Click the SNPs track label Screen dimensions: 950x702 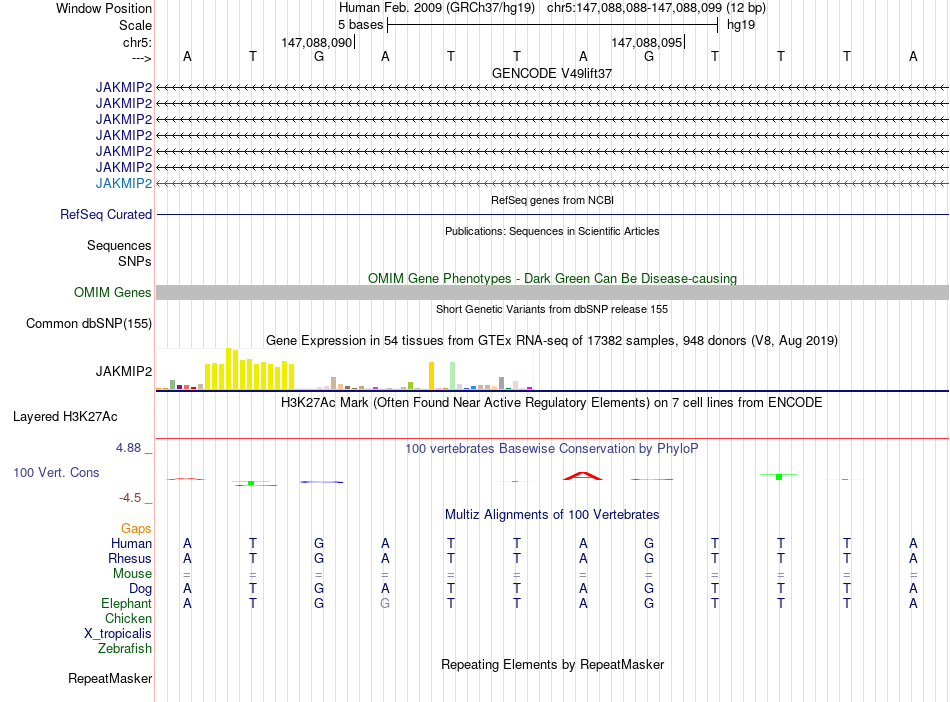pyautogui.click(x=135, y=261)
